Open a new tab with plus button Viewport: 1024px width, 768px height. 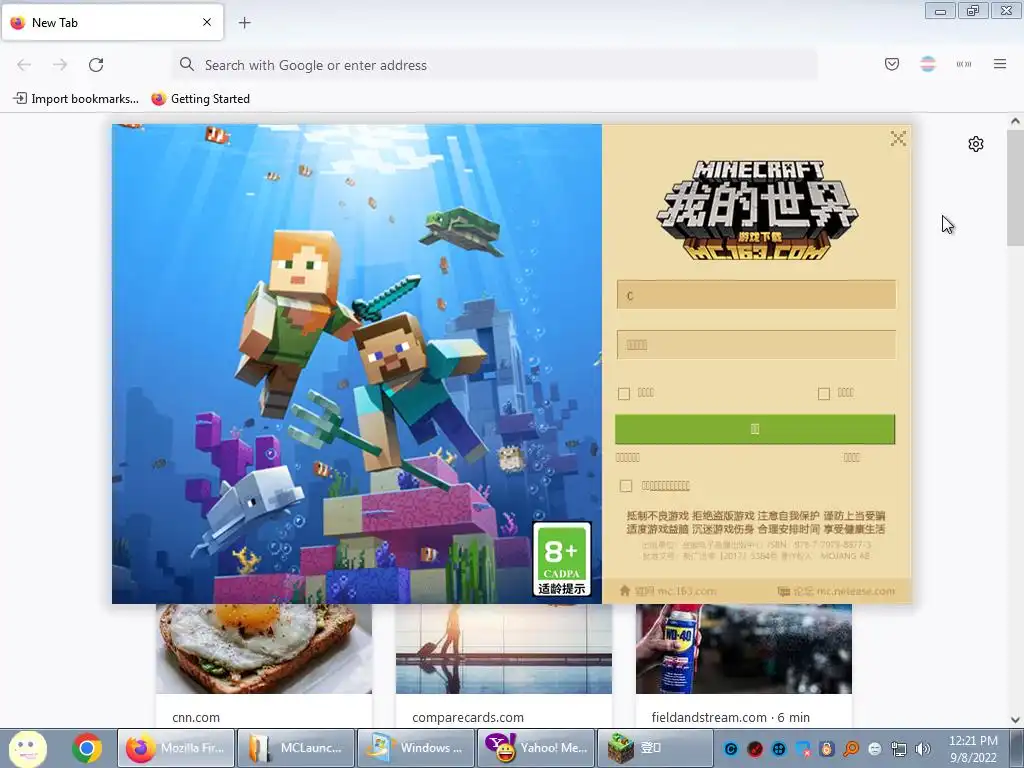pos(244,23)
